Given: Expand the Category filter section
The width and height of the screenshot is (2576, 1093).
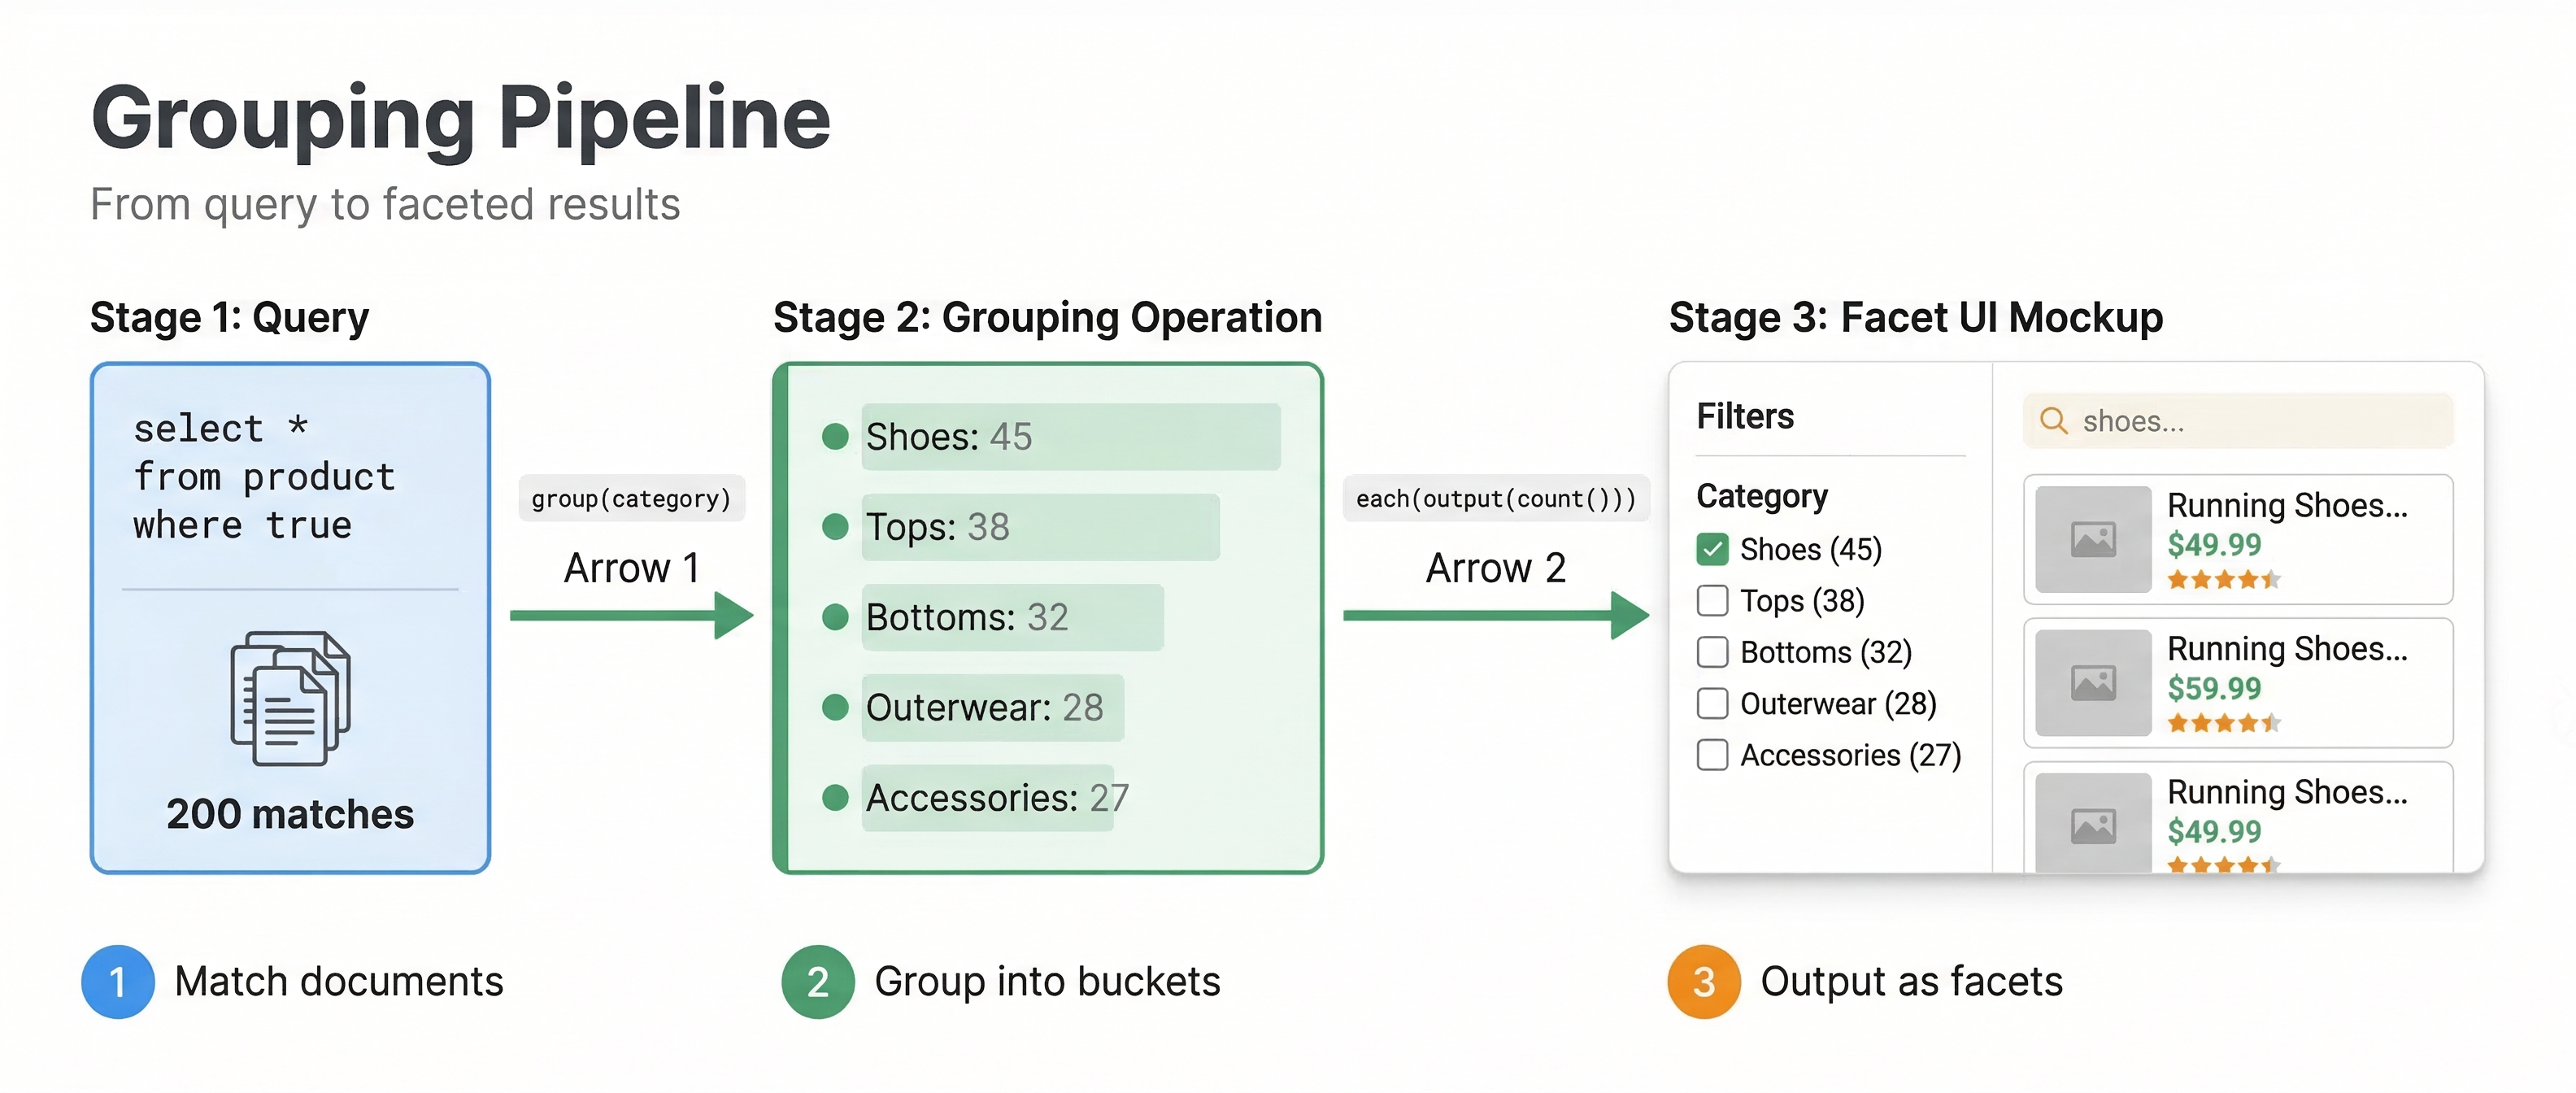Looking at the screenshot, I should pyautogui.click(x=1762, y=495).
